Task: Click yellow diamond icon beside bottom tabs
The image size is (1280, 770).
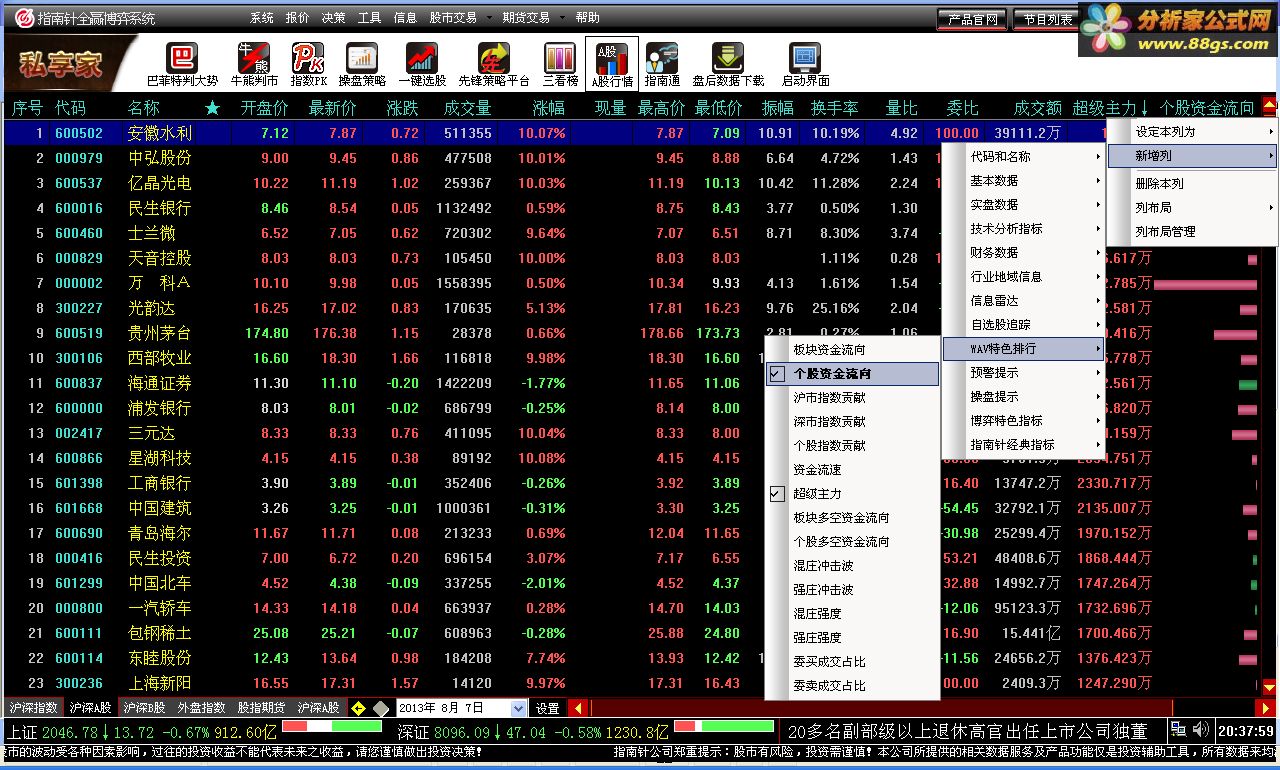Action: tap(358, 708)
